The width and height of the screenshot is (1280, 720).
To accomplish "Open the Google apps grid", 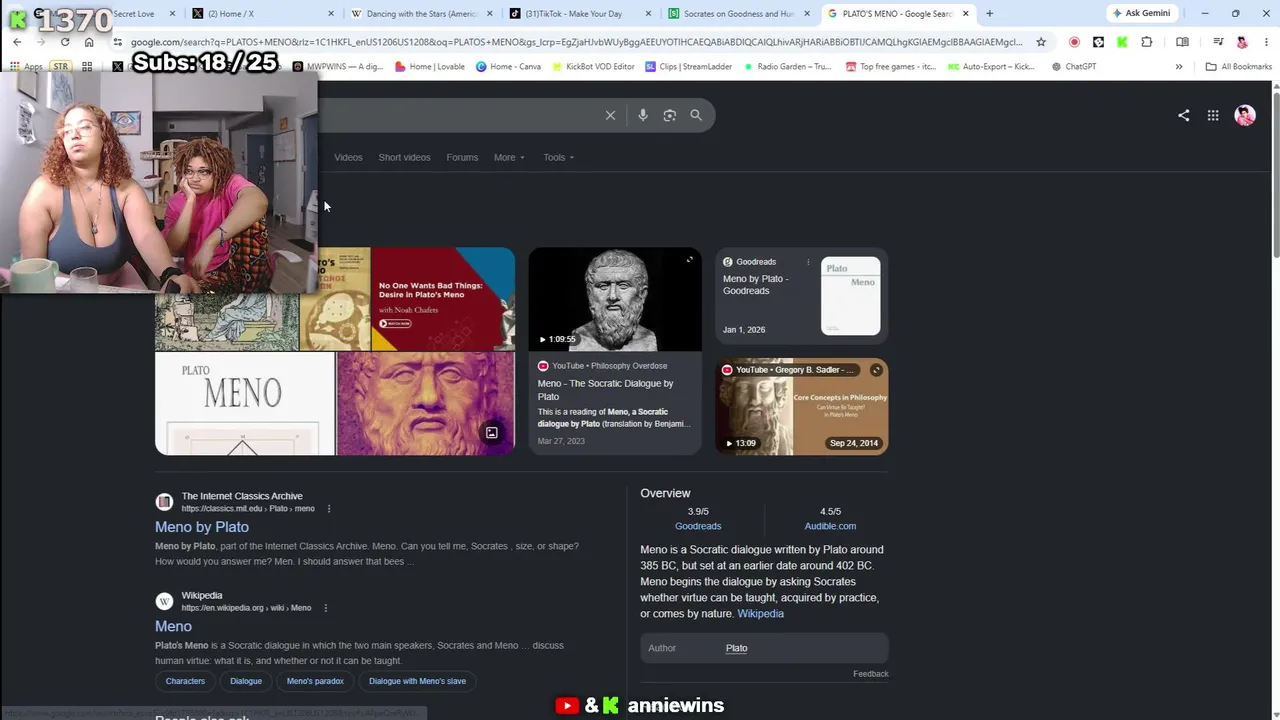I will [1213, 115].
